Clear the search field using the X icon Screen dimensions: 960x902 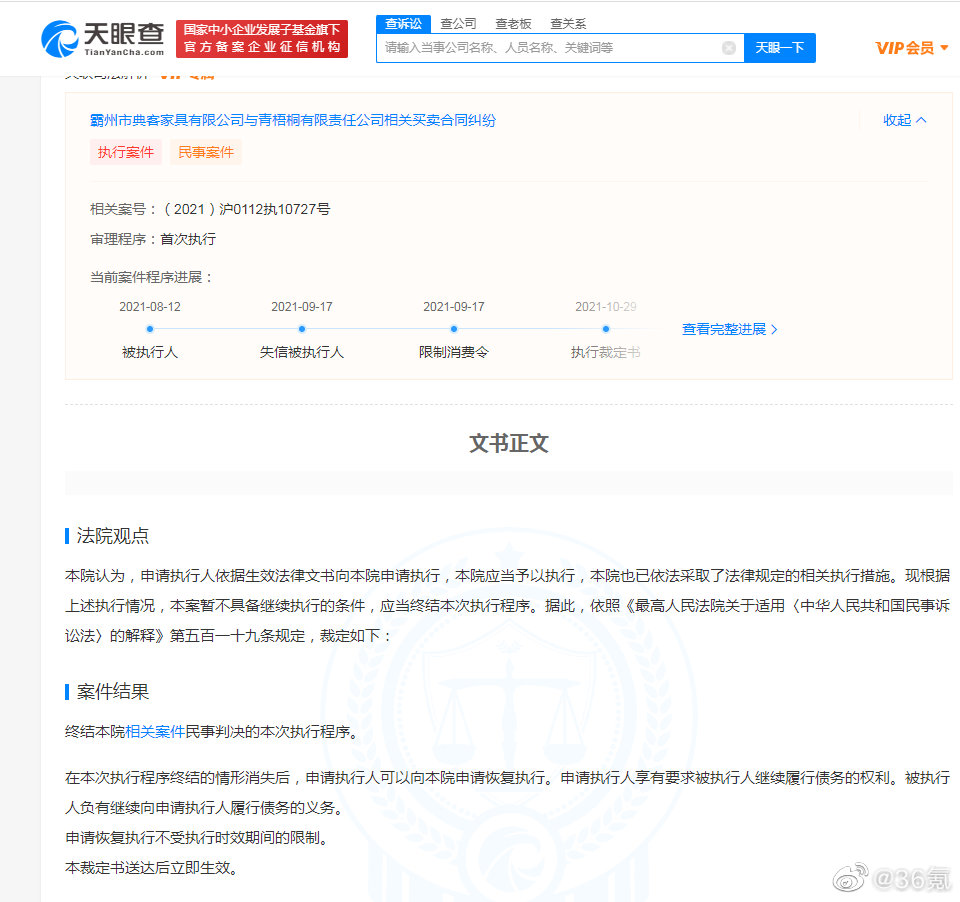pos(728,47)
